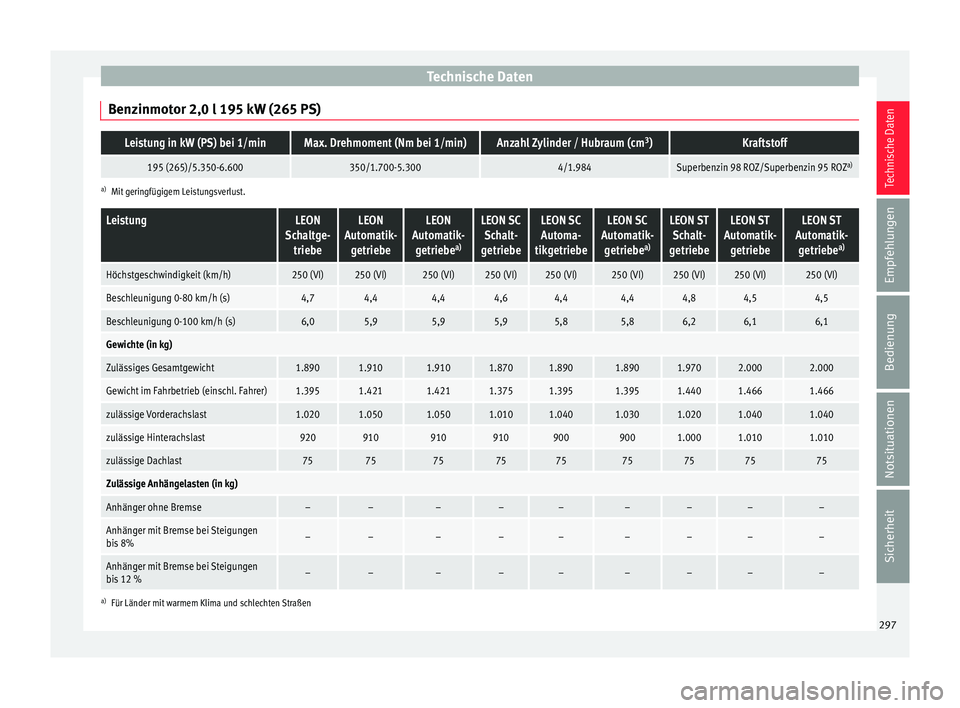The height and width of the screenshot is (708, 960).
Task: Click the LEON SC Automatikgetriebe header without footnote
Action: [561, 235]
